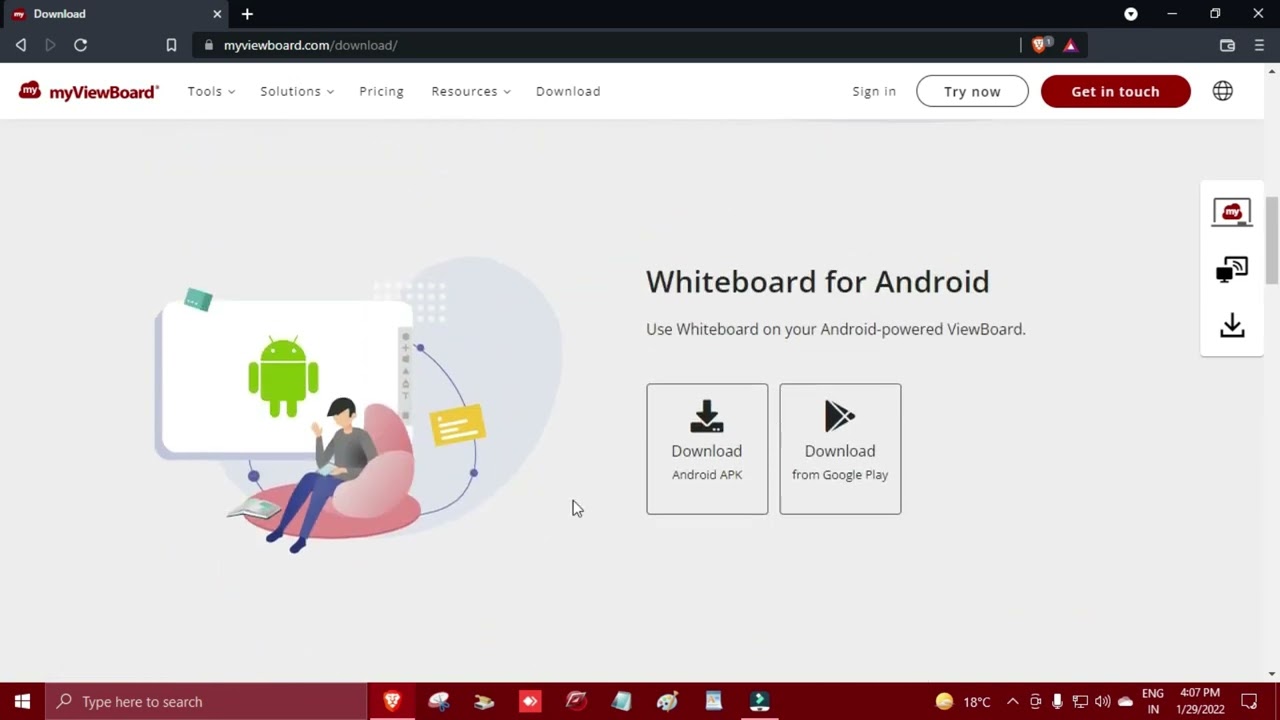Open the Pricing page
Screen dimensions: 1280x720
tap(381, 91)
